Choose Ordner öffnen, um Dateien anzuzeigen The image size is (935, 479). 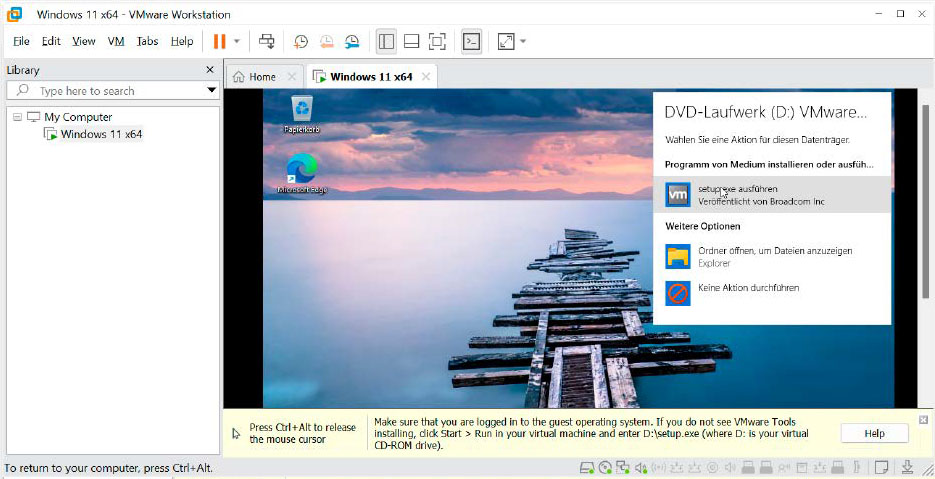pos(772,257)
